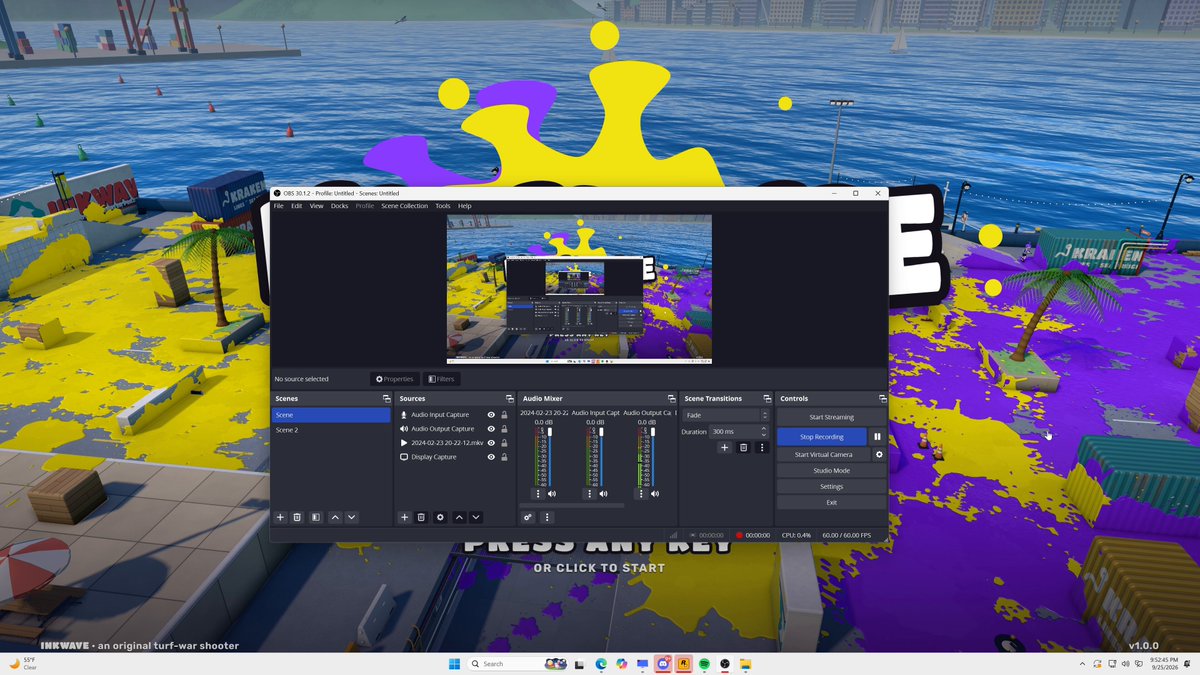This screenshot has height=675, width=1200.
Task: Click the OBS preview canvas
Action: (579, 289)
